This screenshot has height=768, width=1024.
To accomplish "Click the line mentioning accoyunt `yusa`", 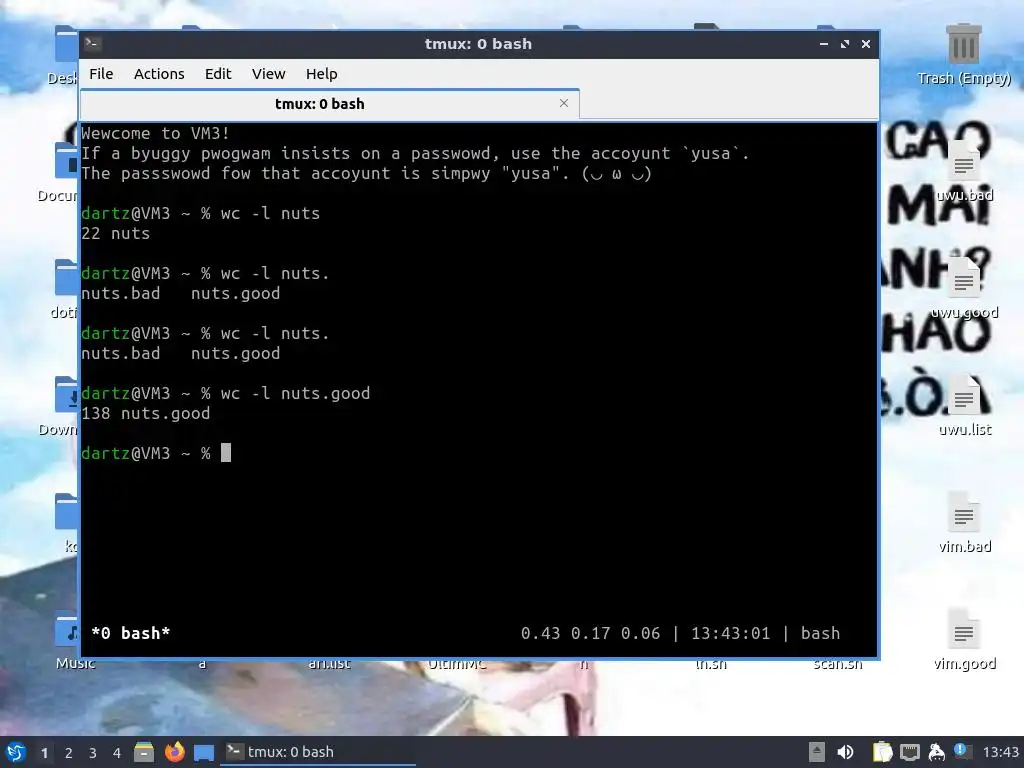I will [x=415, y=153].
